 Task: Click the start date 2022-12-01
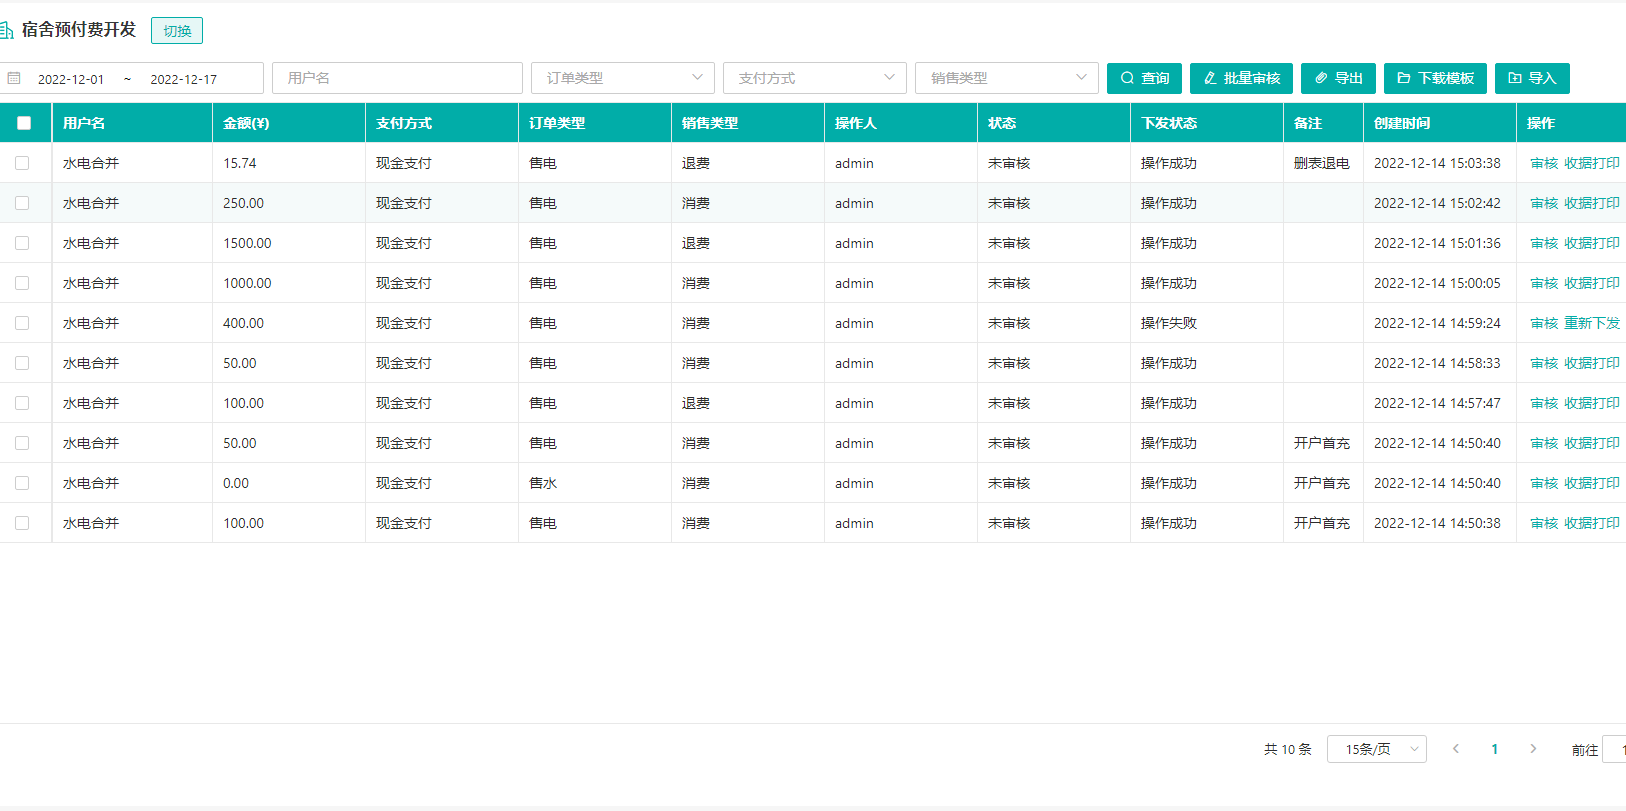[71, 79]
